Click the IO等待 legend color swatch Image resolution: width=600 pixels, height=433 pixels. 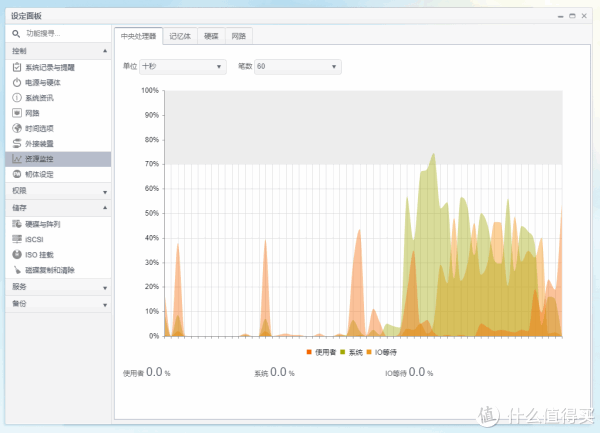pyautogui.click(x=369, y=352)
